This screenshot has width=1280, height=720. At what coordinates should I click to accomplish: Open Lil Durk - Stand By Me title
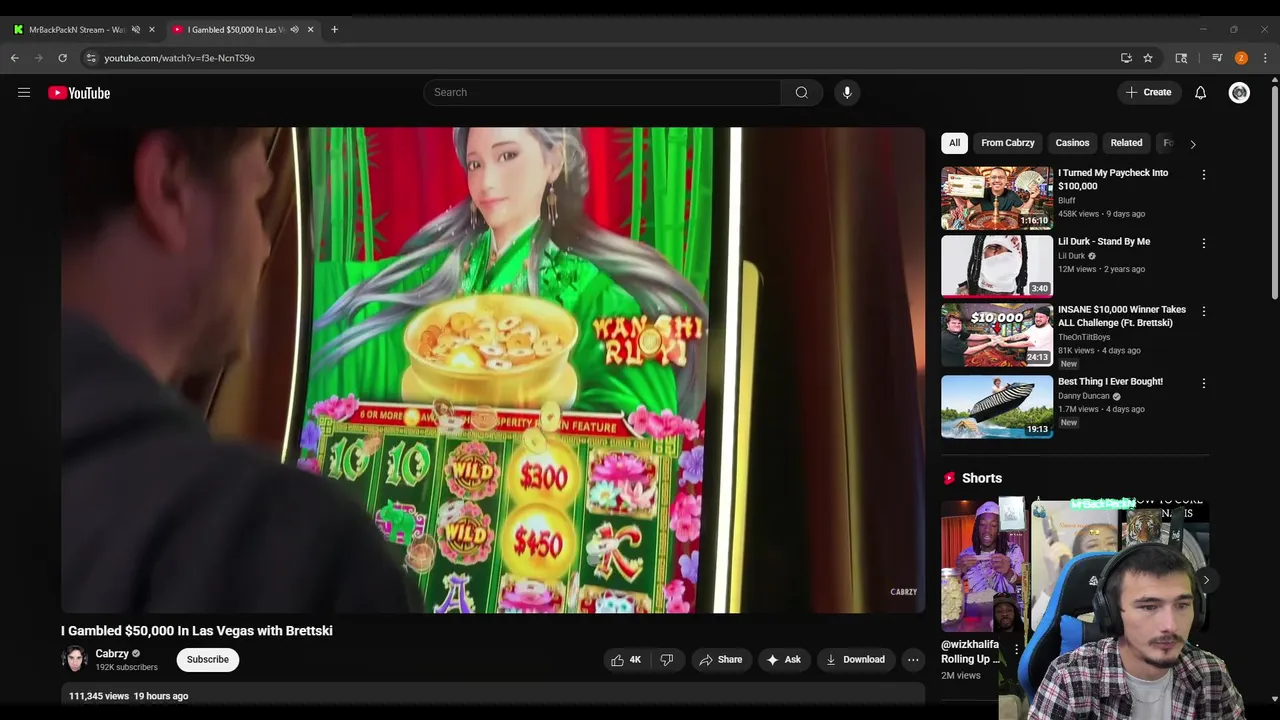click(x=1104, y=242)
